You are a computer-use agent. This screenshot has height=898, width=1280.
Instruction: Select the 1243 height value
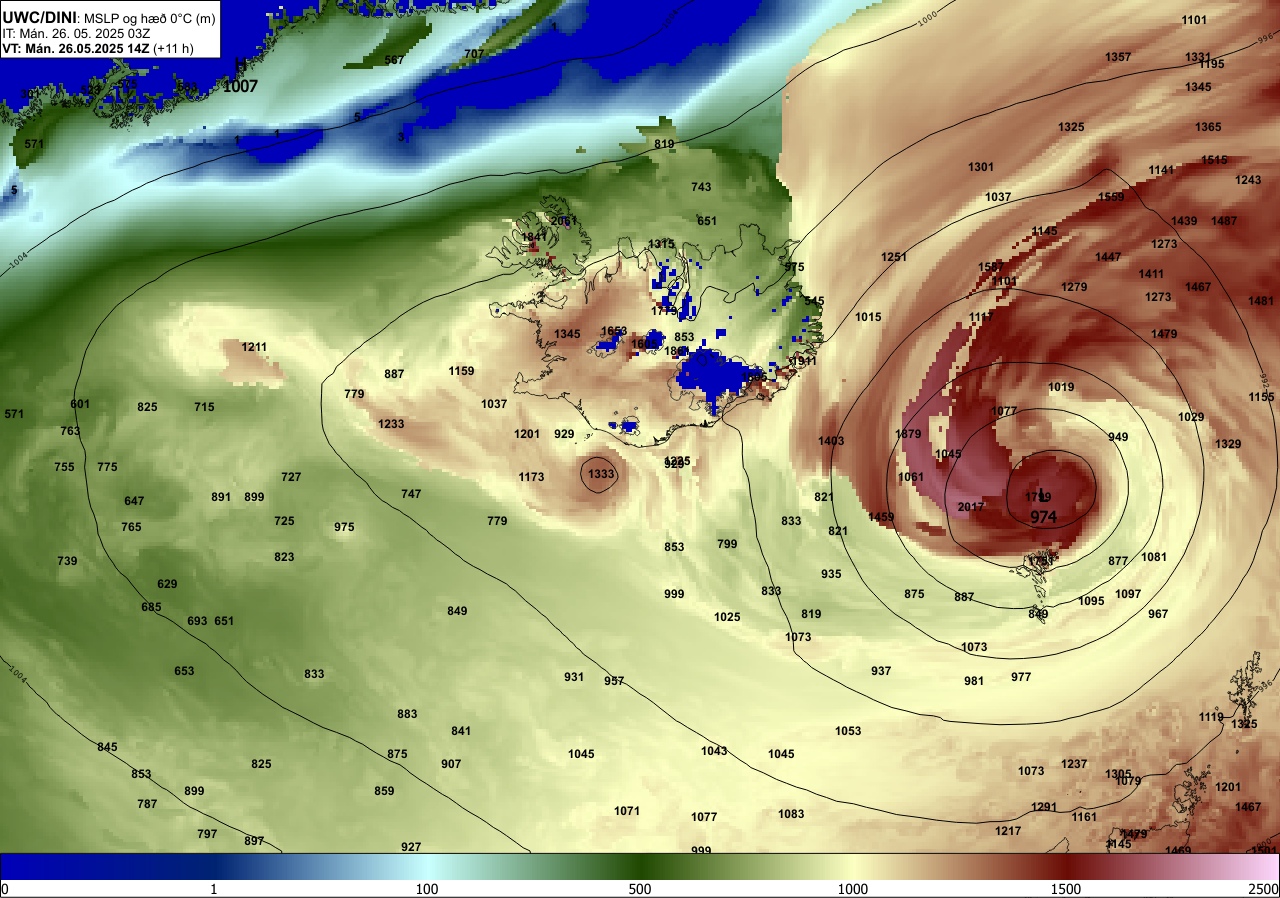1248,180
